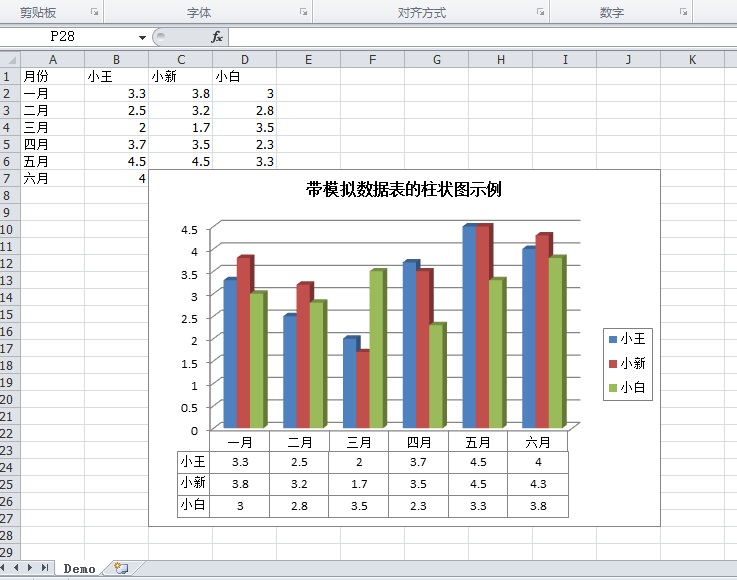Click 小白 row label in chart table
737x580 pixels.
[193, 505]
